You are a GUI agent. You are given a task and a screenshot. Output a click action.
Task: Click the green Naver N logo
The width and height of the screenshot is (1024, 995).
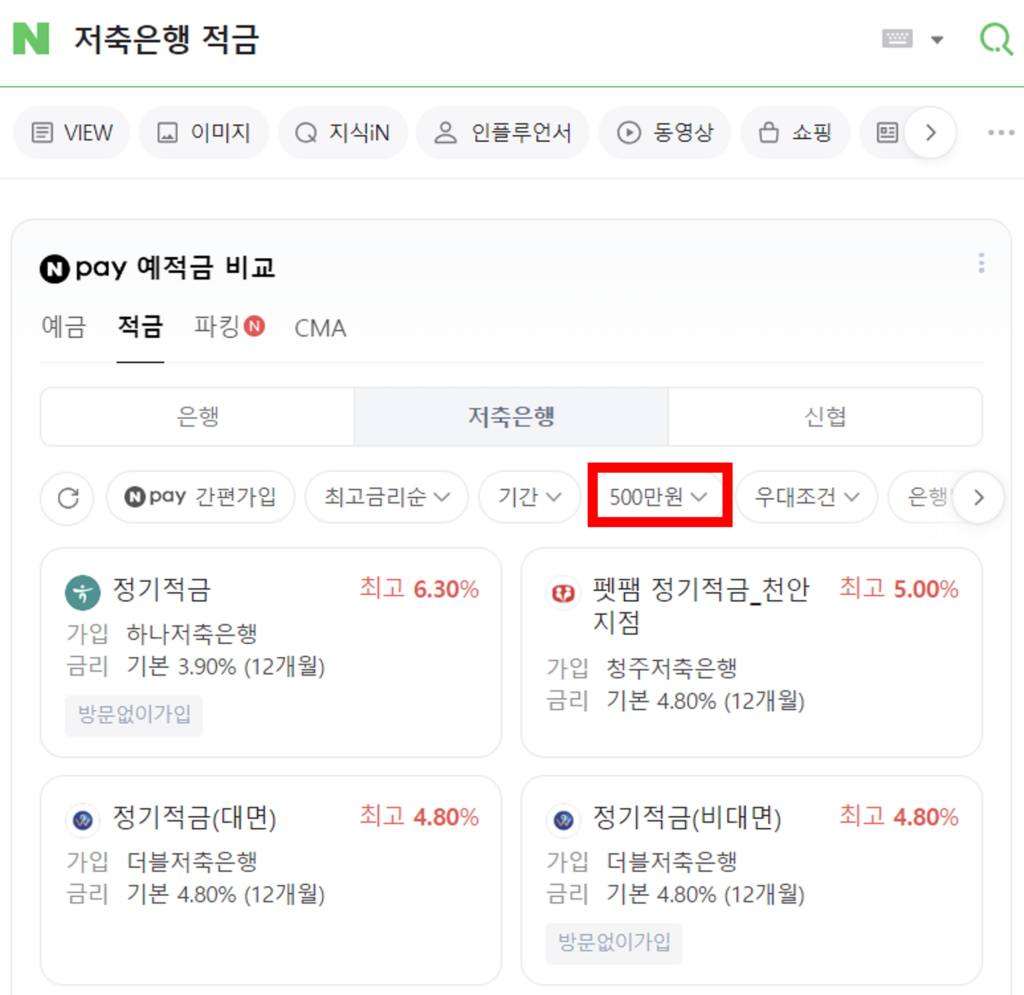pyautogui.click(x=31, y=39)
